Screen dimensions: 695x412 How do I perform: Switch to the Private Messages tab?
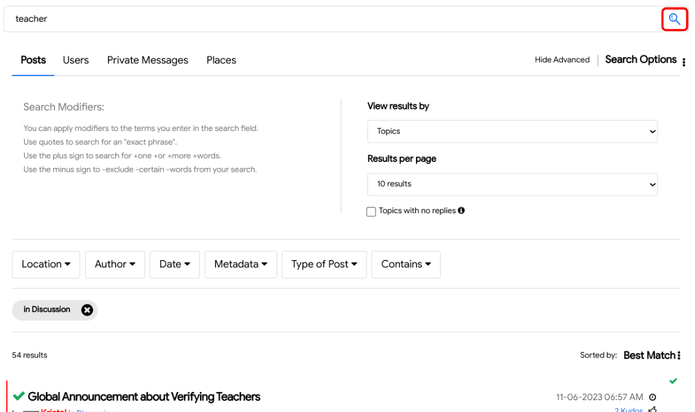pos(148,60)
